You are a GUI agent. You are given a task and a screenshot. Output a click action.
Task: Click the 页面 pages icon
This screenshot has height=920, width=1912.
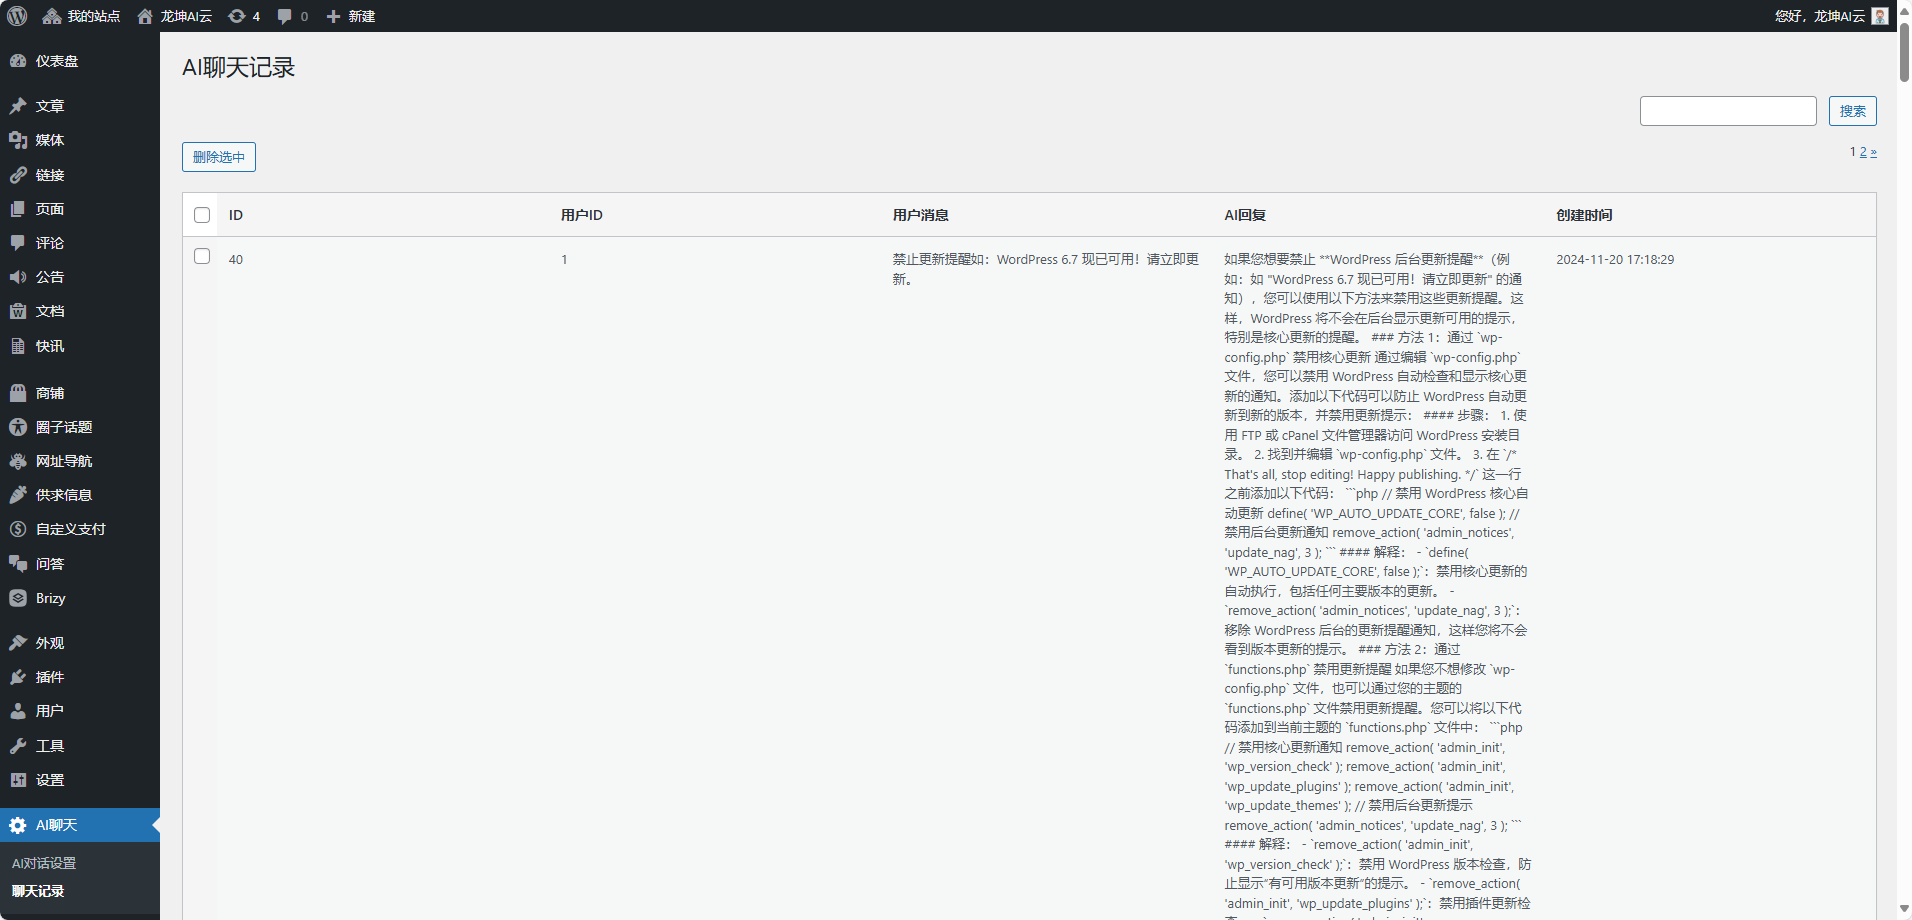coord(18,209)
